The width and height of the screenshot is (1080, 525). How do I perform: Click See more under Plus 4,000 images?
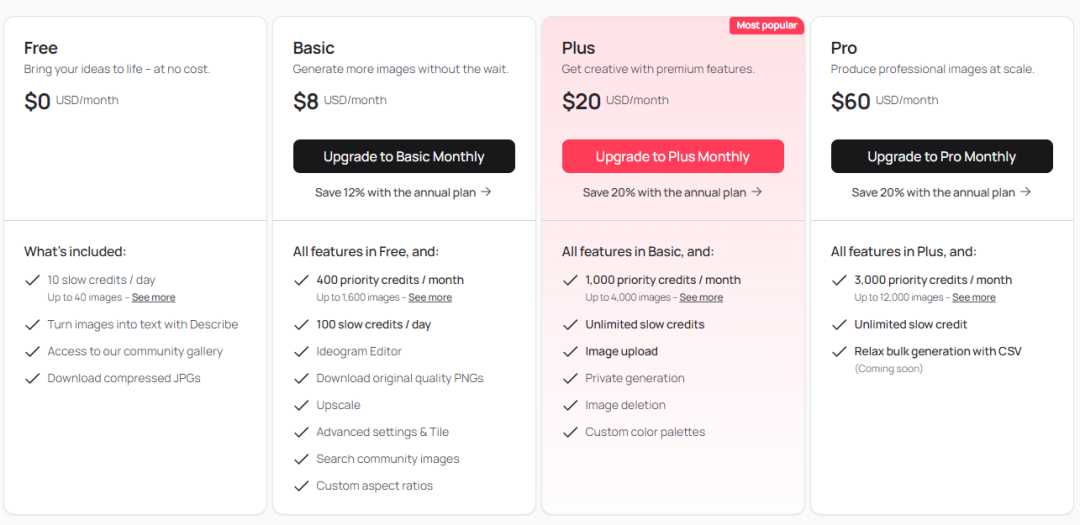point(701,297)
